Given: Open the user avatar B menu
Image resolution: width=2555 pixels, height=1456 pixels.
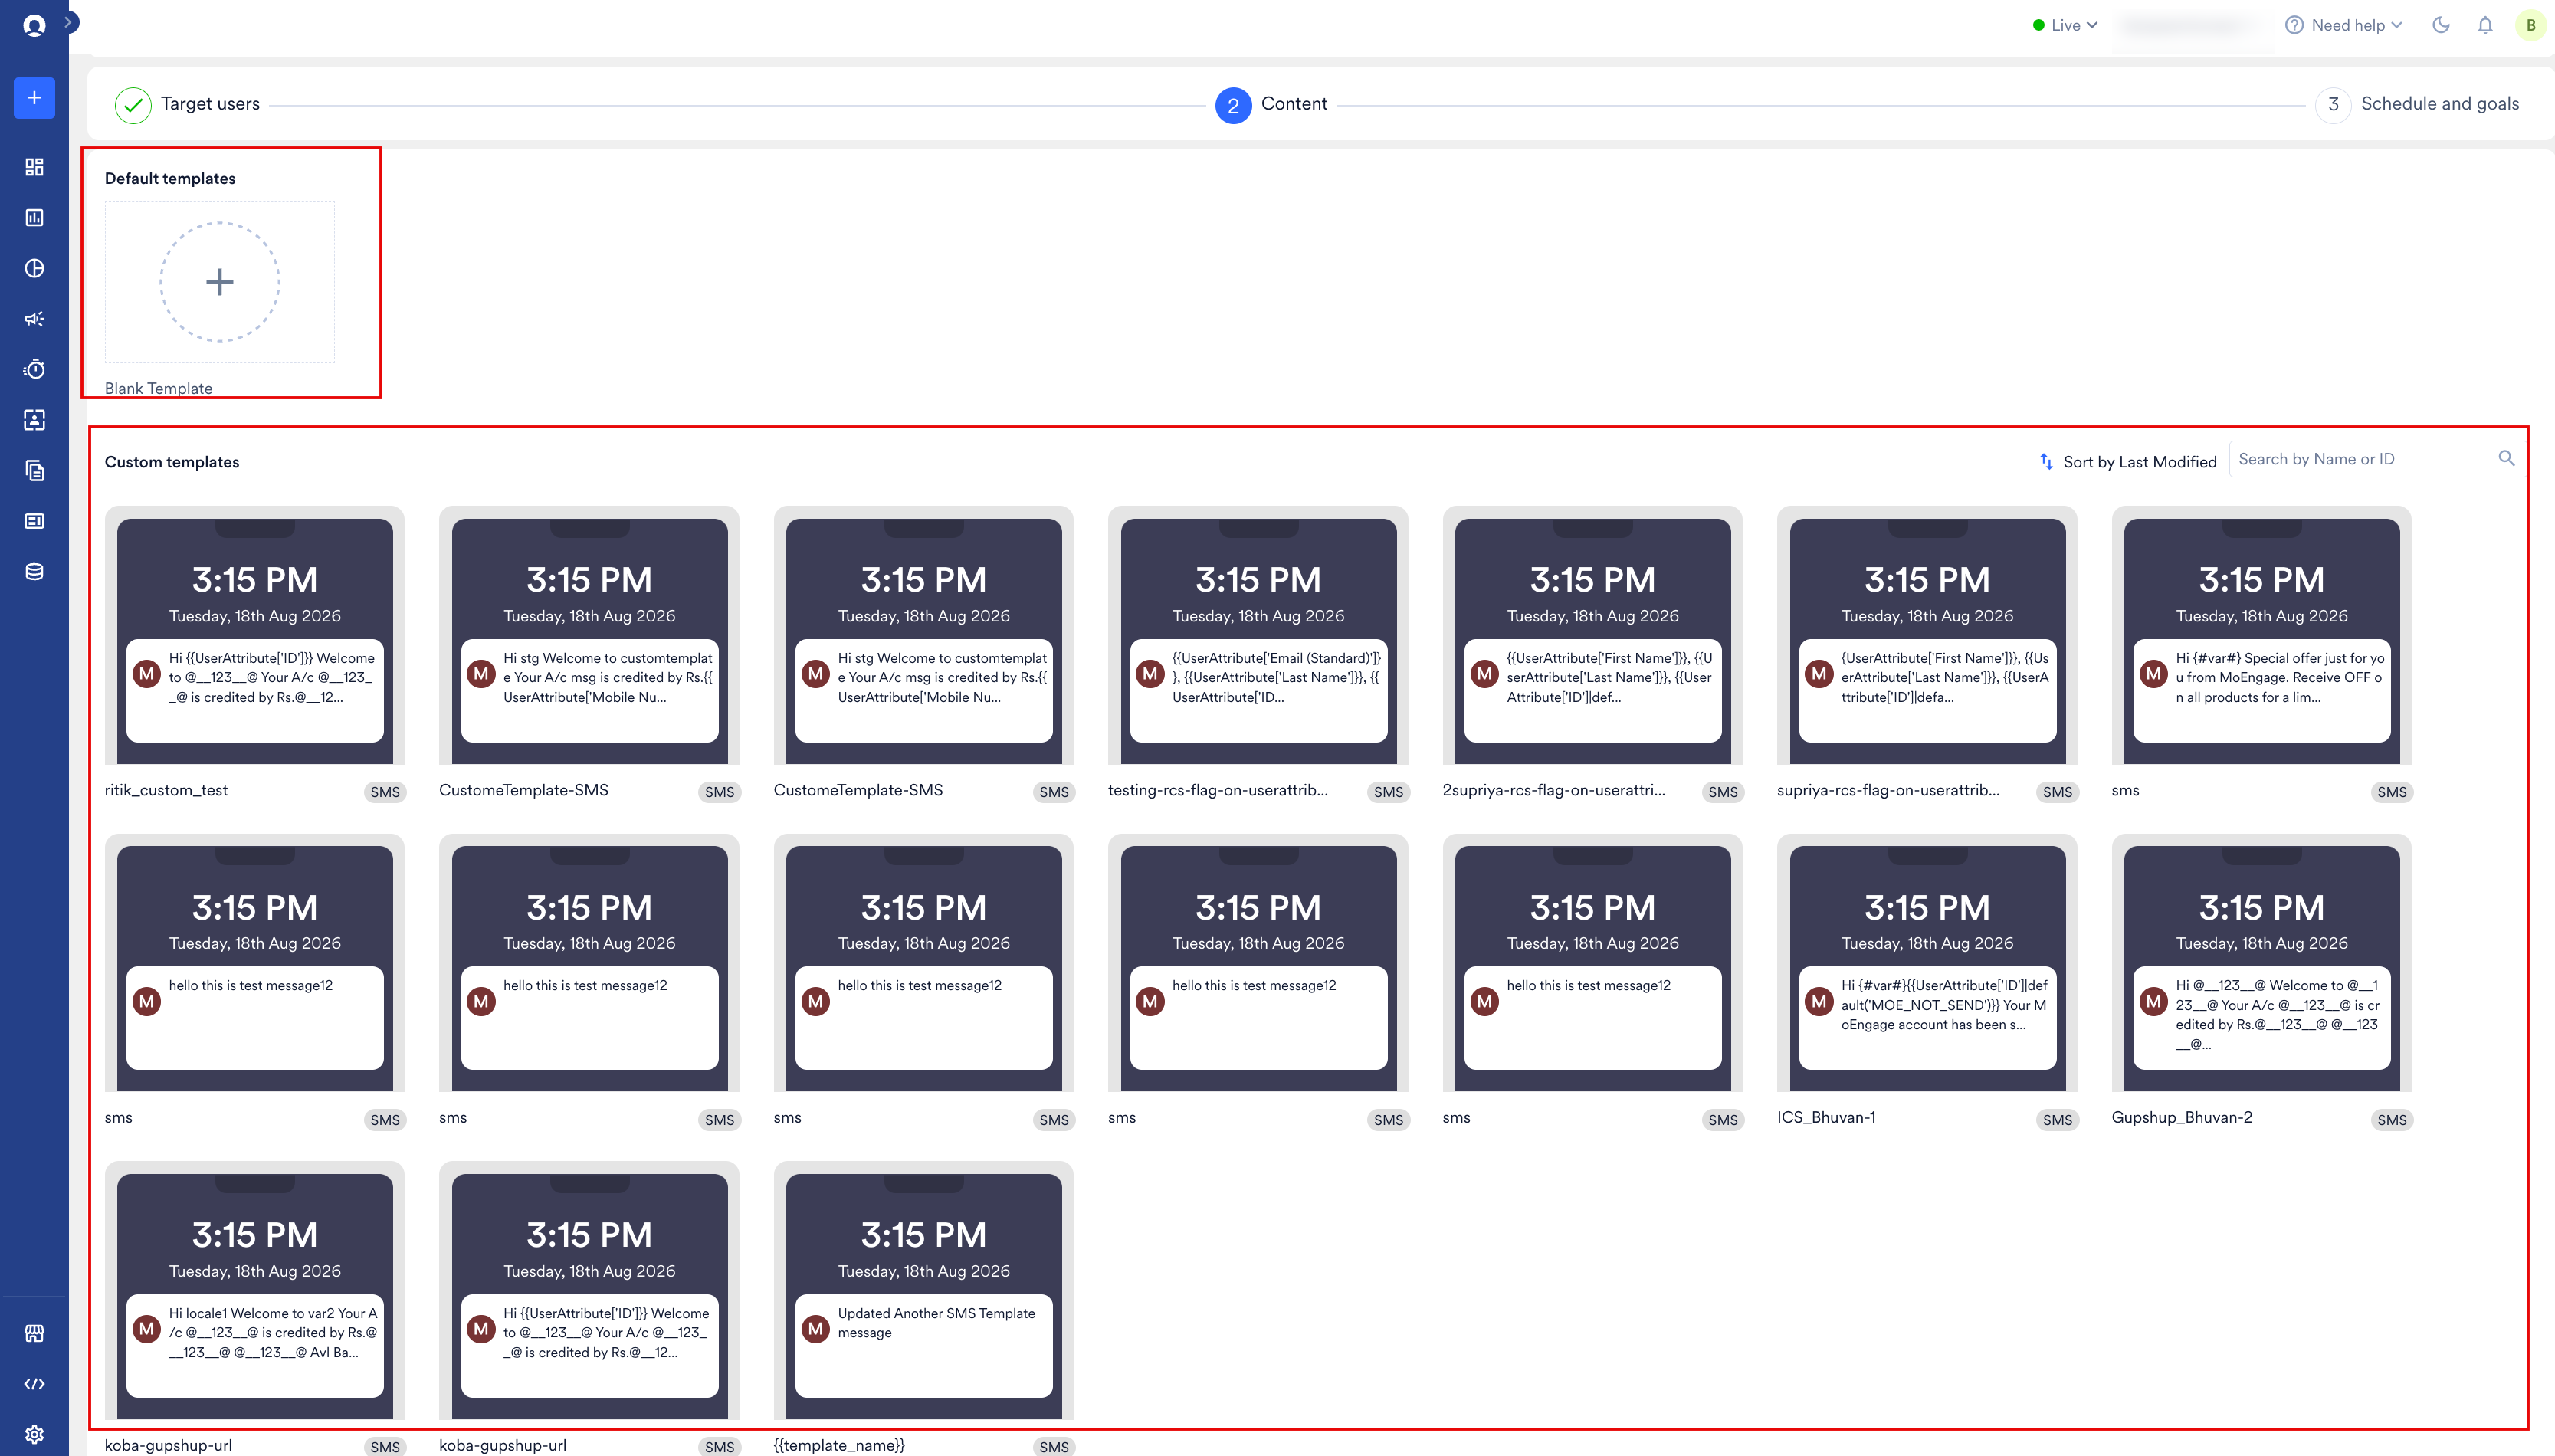Looking at the screenshot, I should point(2530,25).
